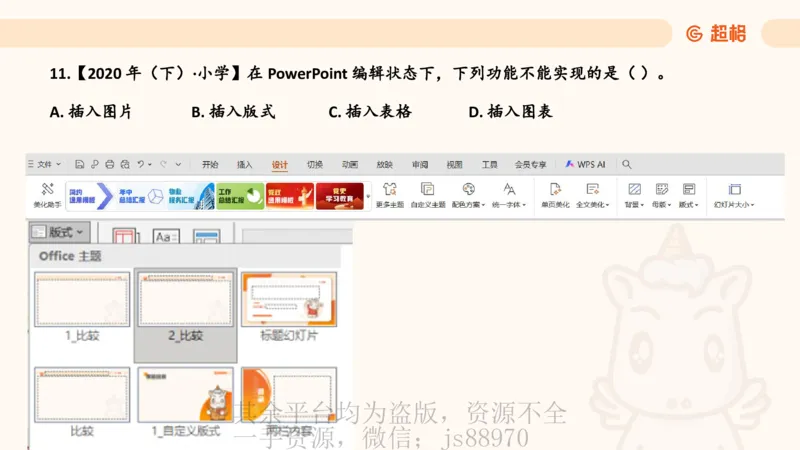Open the 背景 dropdown in ribbon
The width and height of the screenshot is (800, 450).
coord(634,195)
